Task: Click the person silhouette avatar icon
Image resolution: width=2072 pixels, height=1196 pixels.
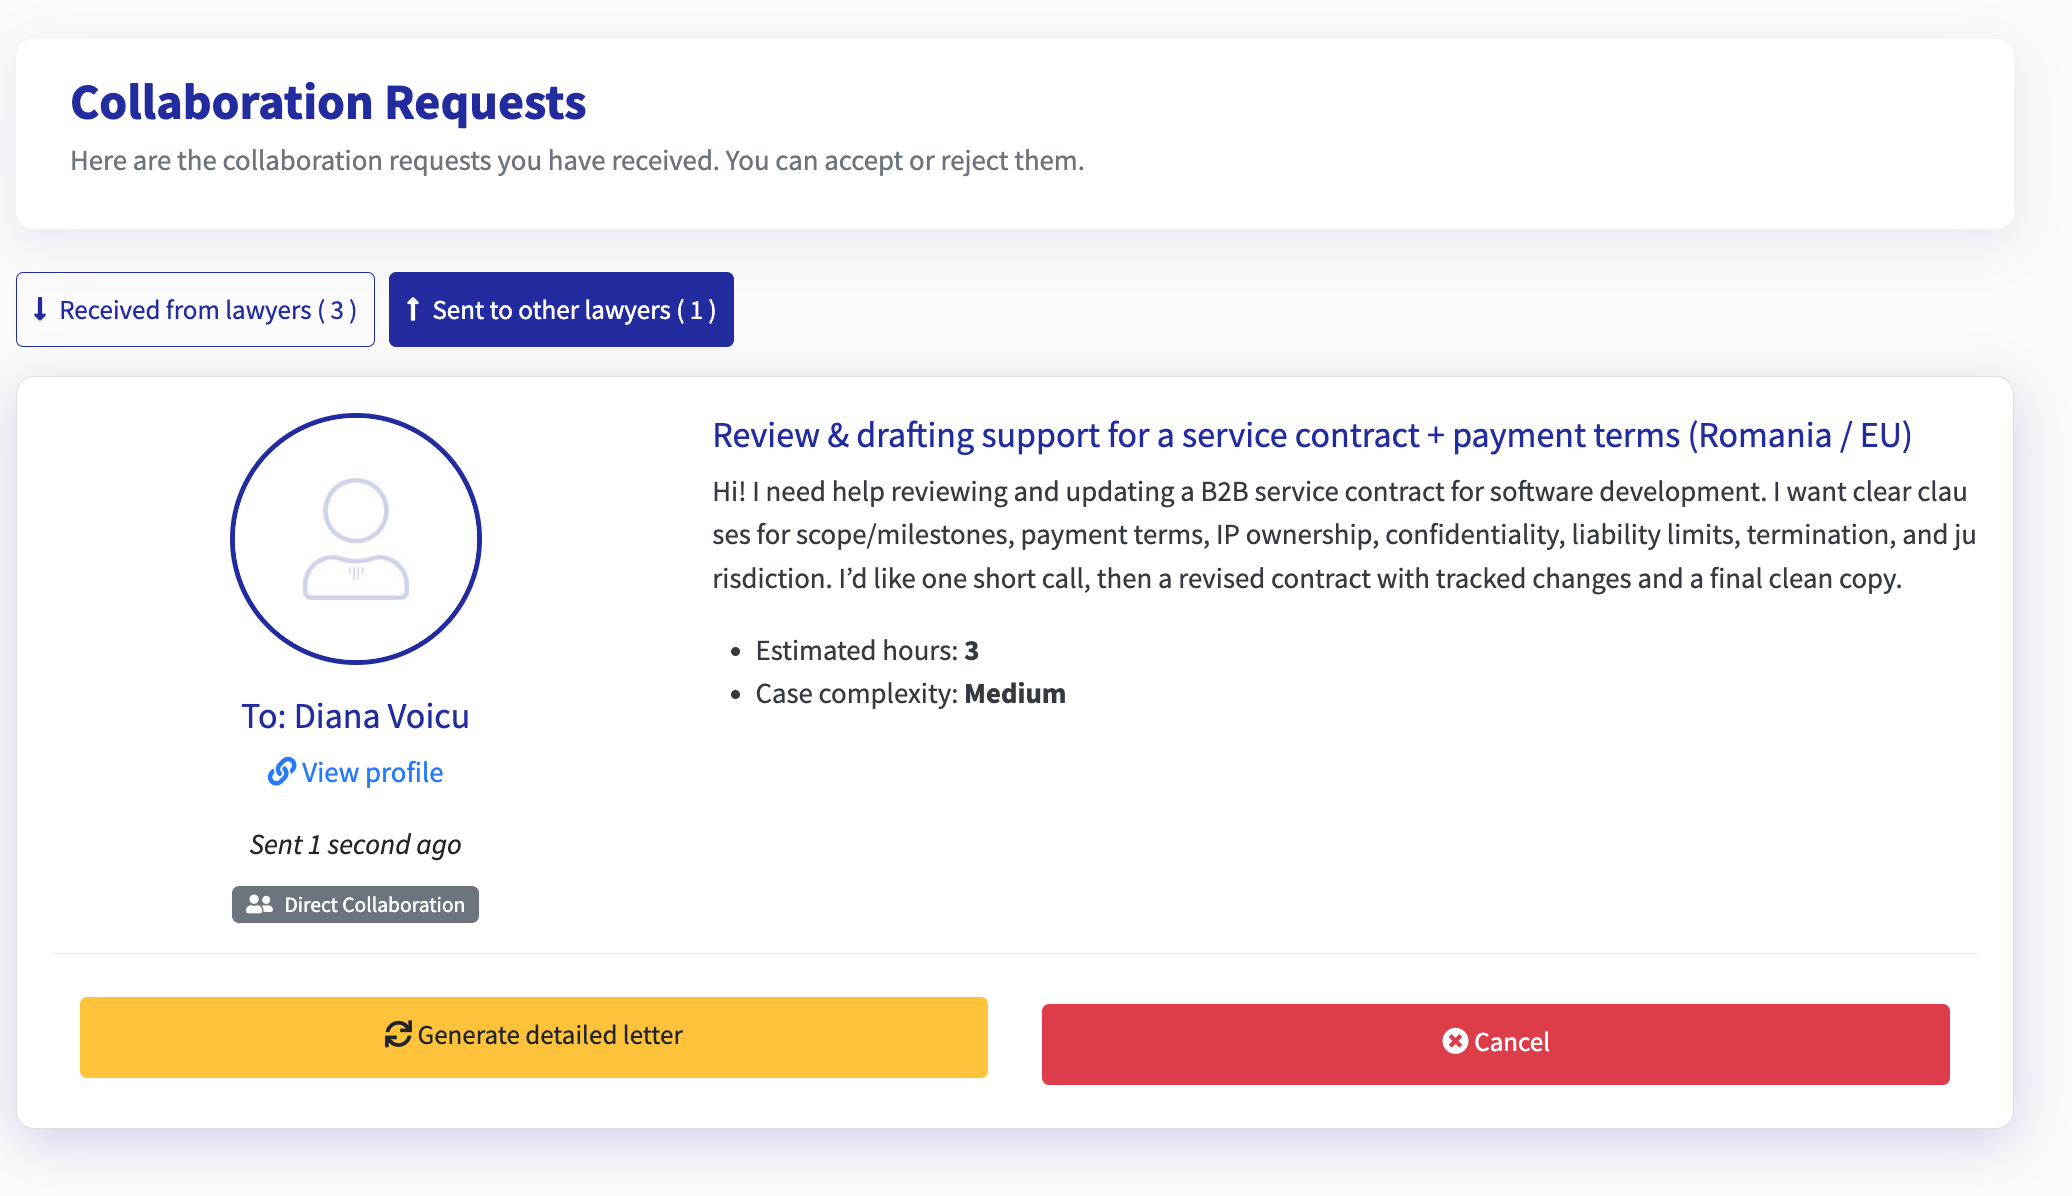Action: [x=355, y=538]
